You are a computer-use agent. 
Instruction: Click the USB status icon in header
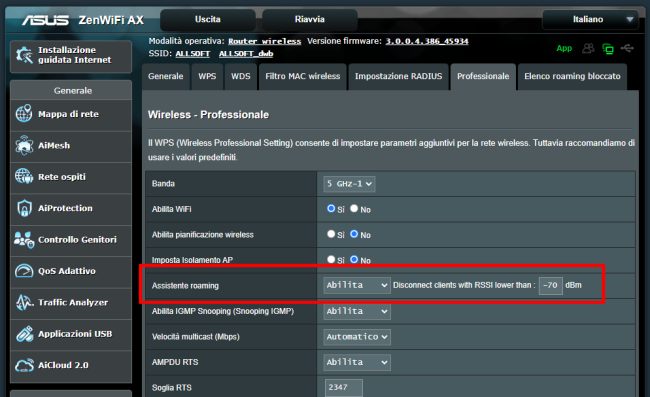pyautogui.click(x=627, y=49)
